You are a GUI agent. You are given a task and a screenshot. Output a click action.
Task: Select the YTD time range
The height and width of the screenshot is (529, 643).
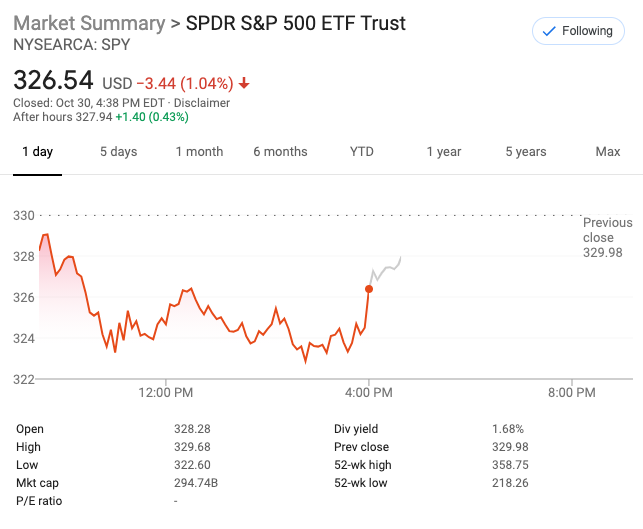click(361, 152)
